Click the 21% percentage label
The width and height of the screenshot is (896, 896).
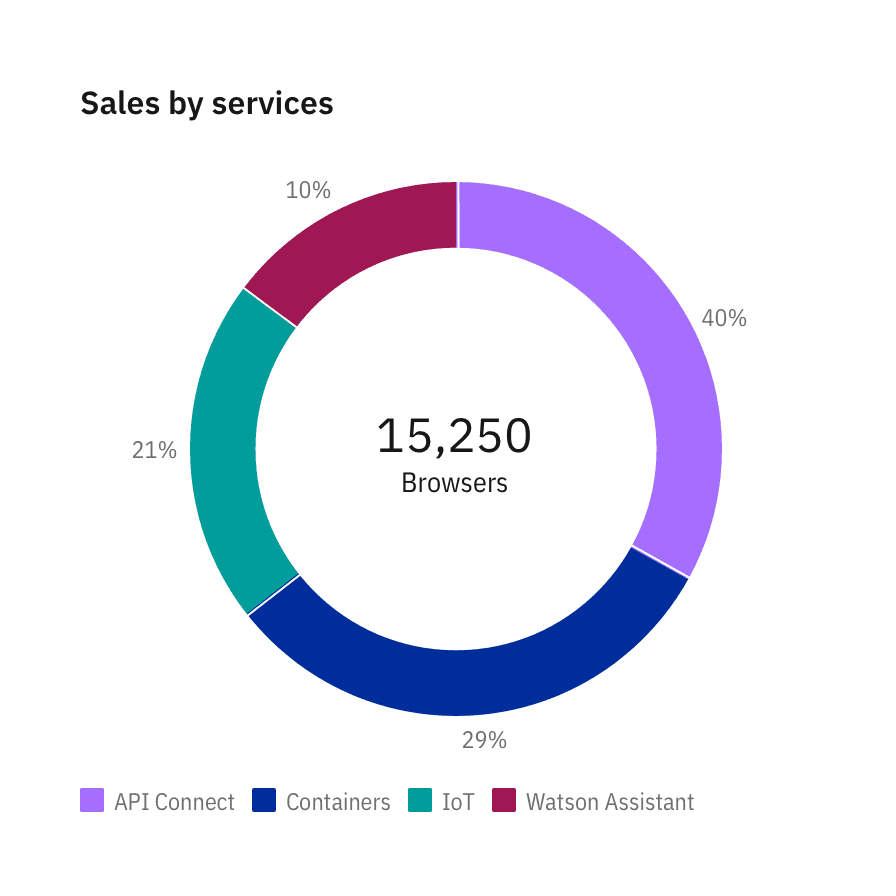point(154,451)
